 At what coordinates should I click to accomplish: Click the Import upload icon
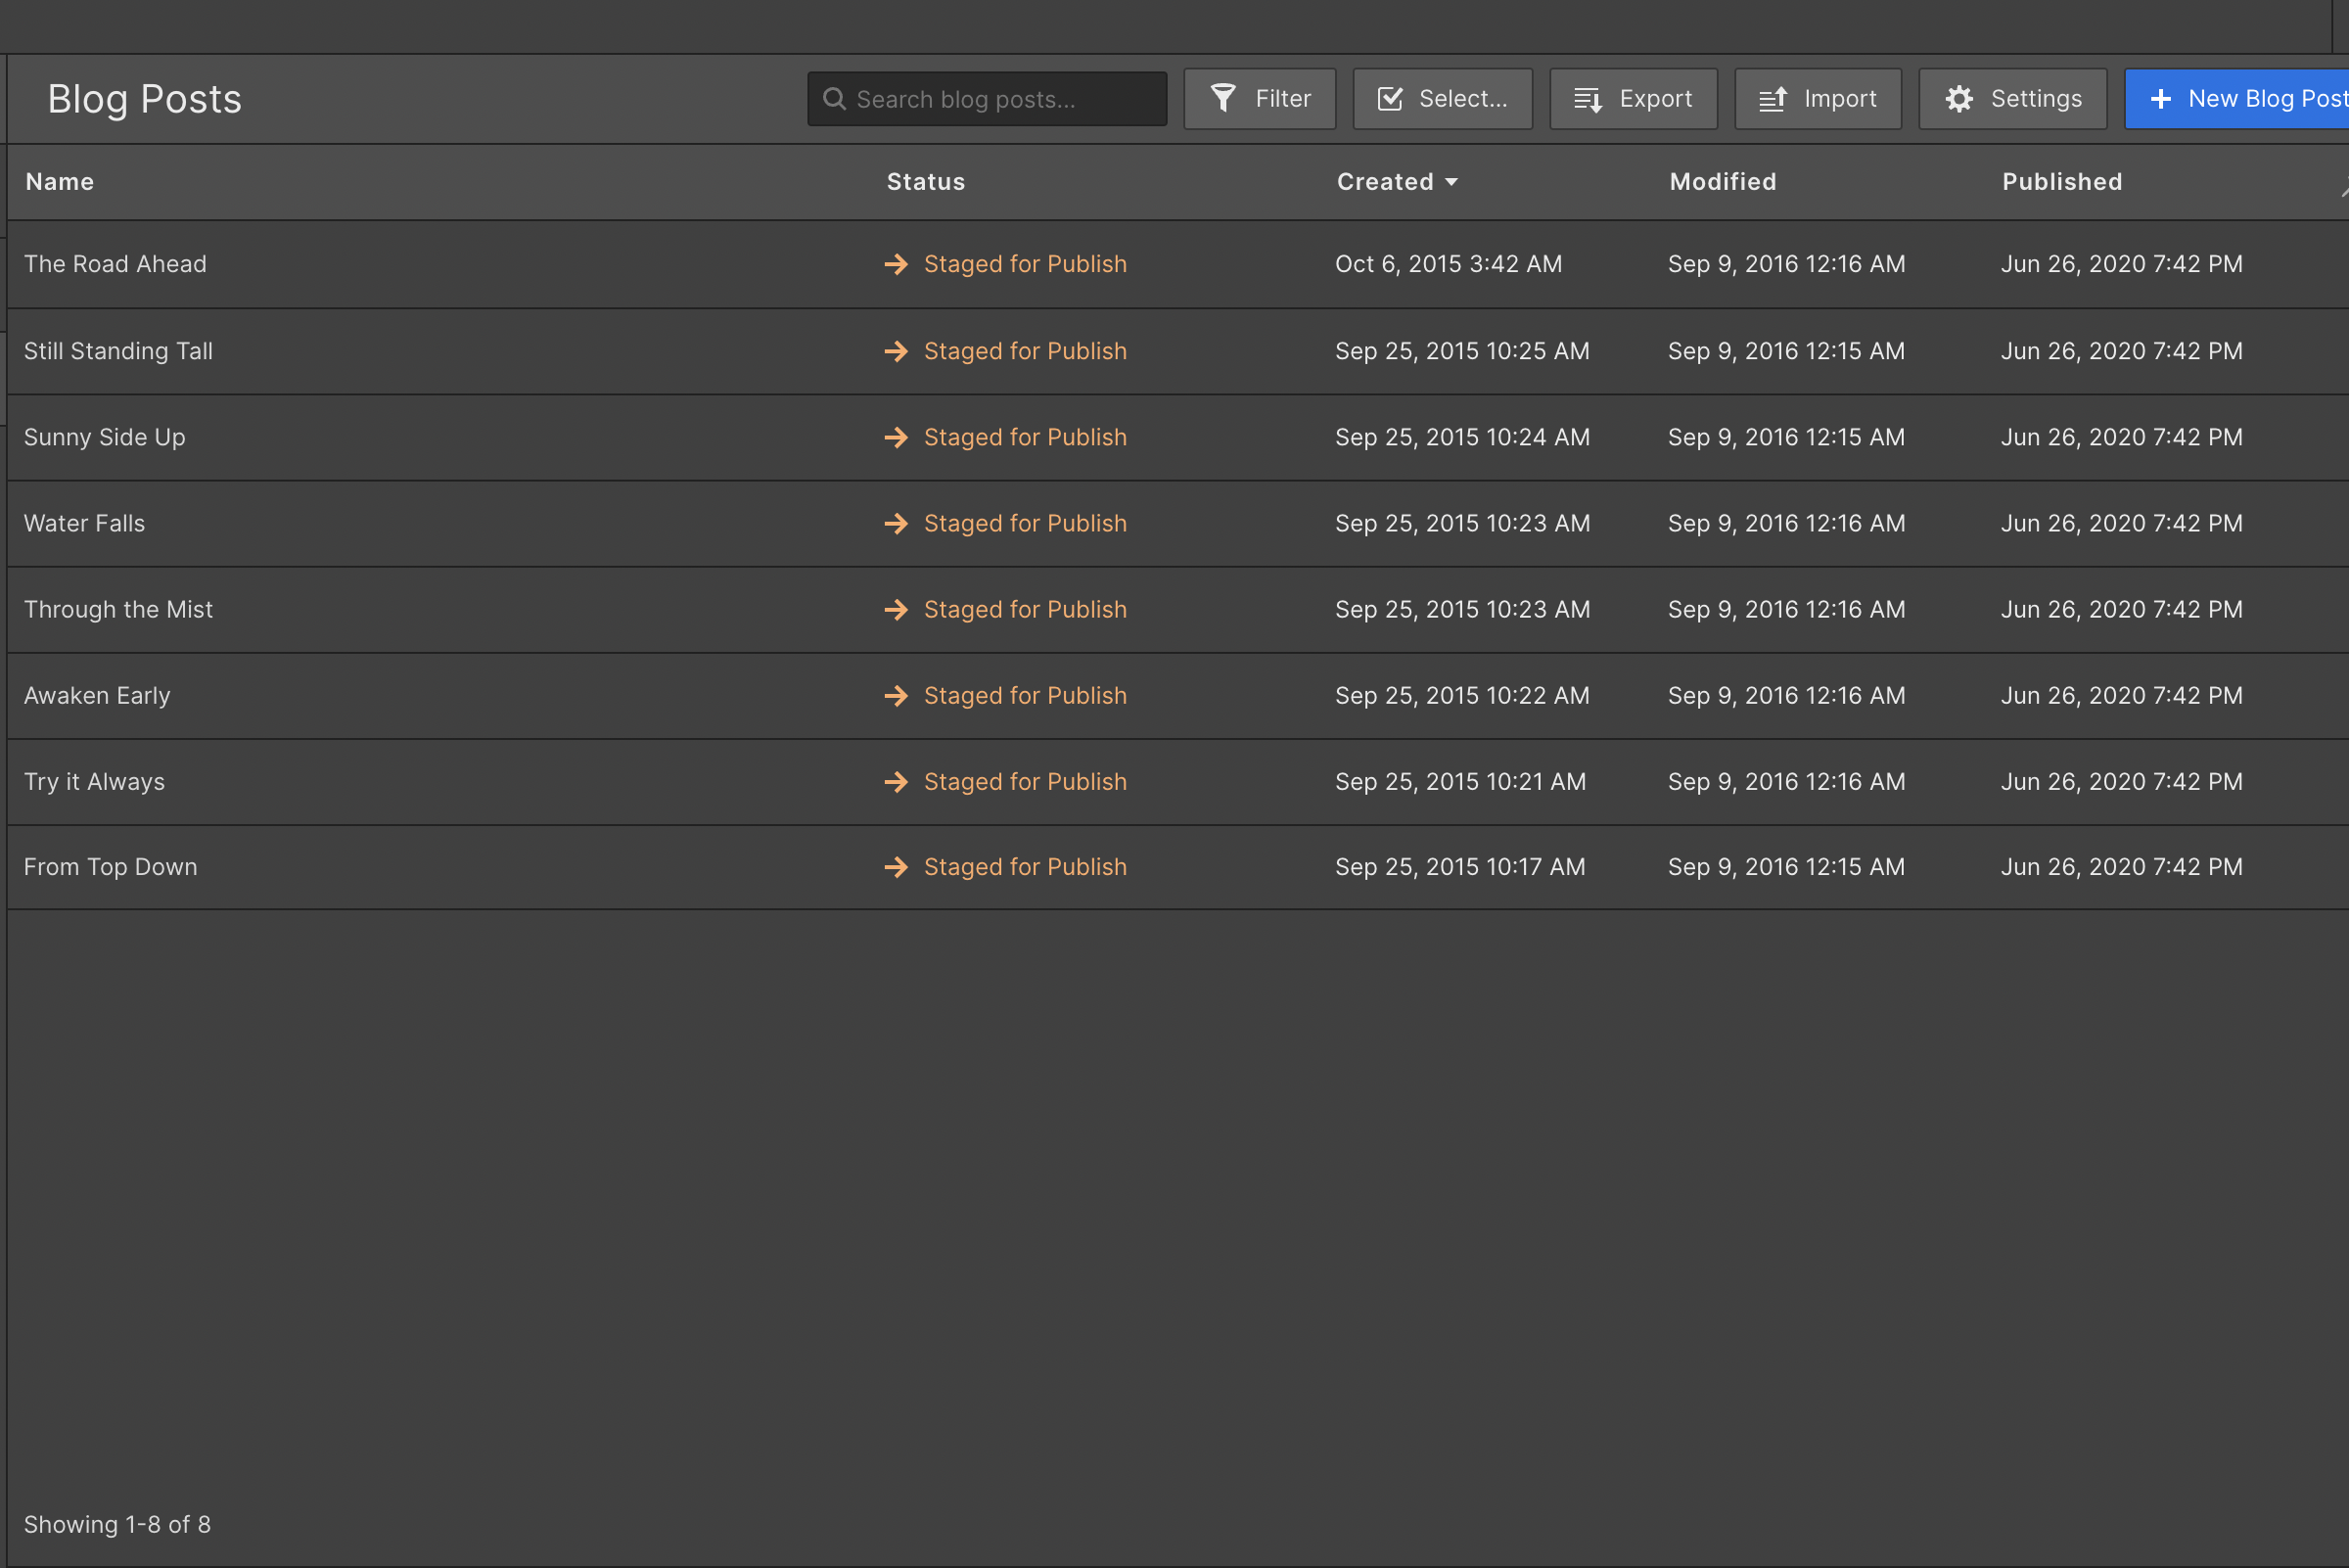pyautogui.click(x=1772, y=99)
